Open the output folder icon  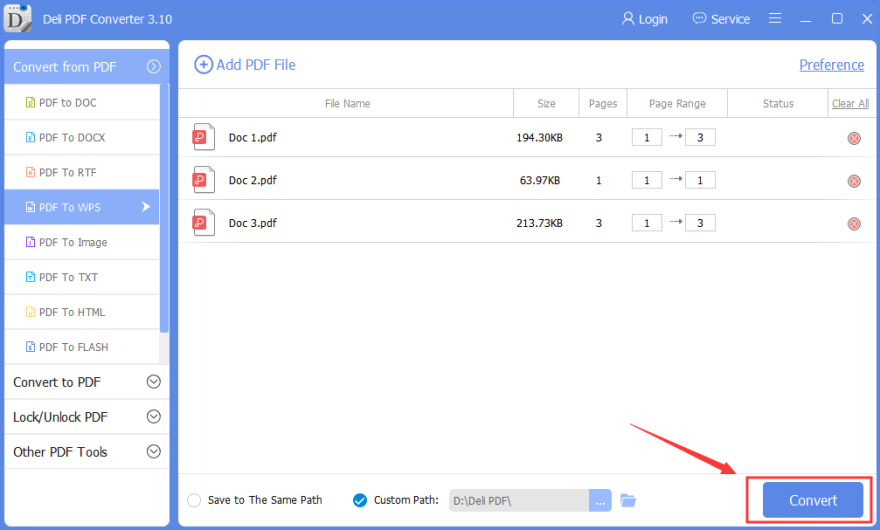(628, 500)
